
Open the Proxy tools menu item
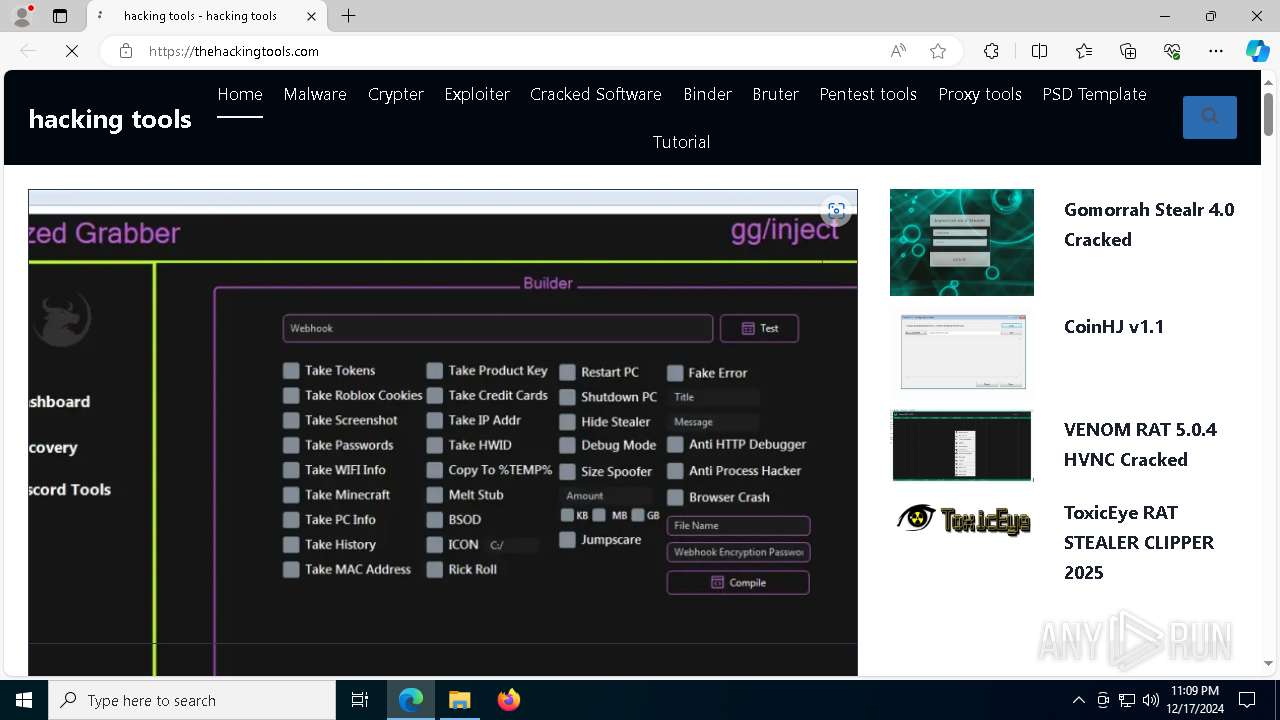(x=980, y=94)
